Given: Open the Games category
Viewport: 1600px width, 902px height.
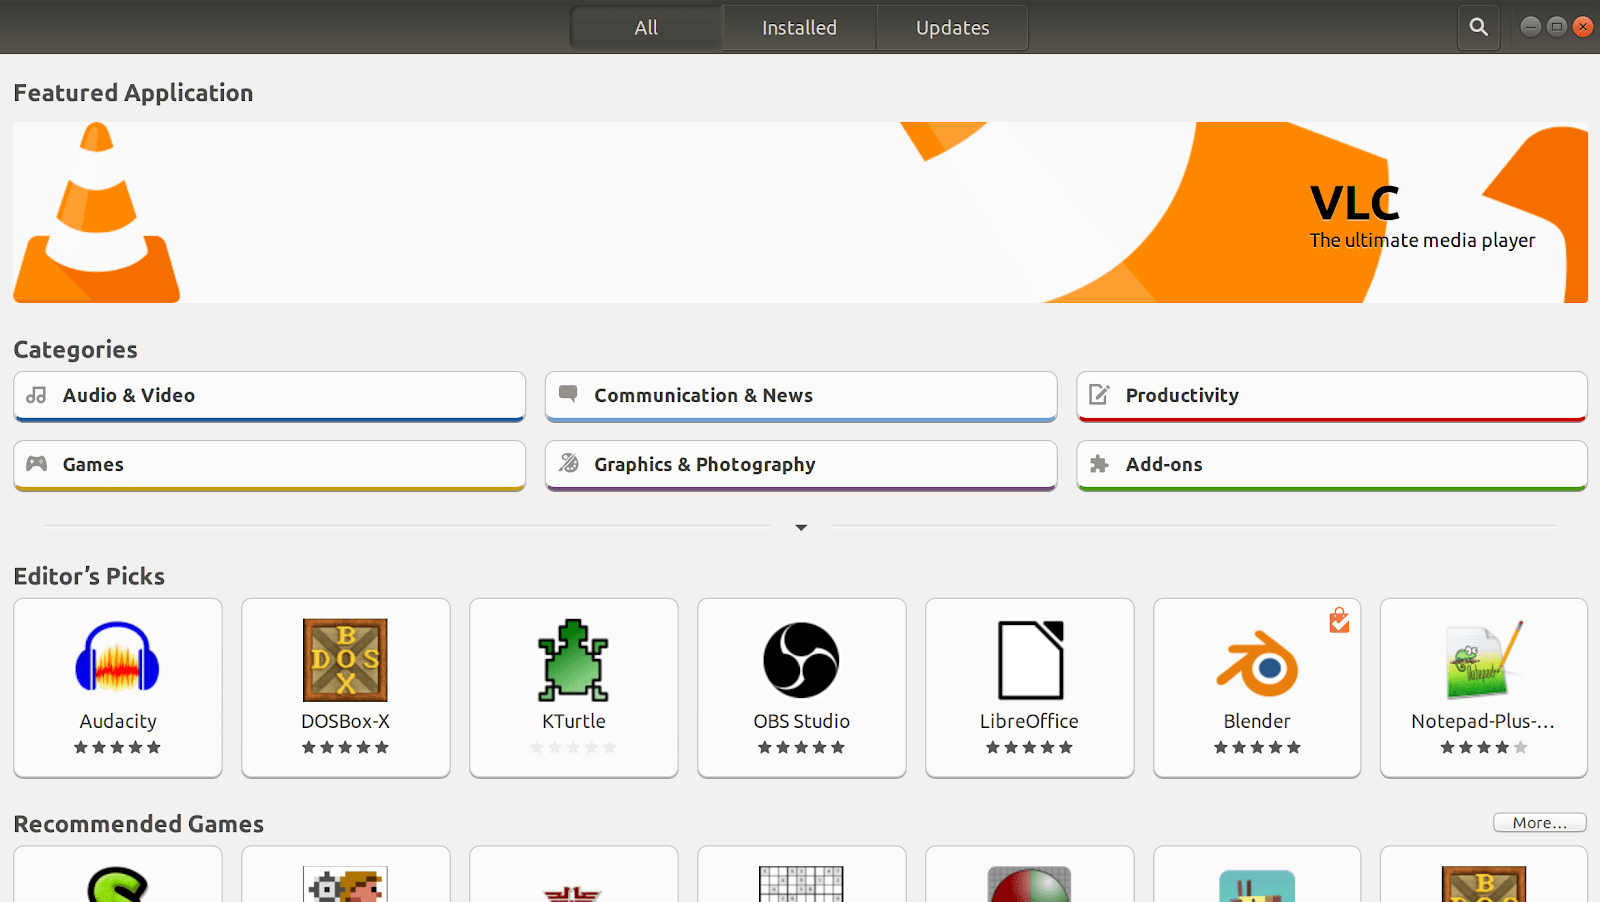Looking at the screenshot, I should [269, 465].
